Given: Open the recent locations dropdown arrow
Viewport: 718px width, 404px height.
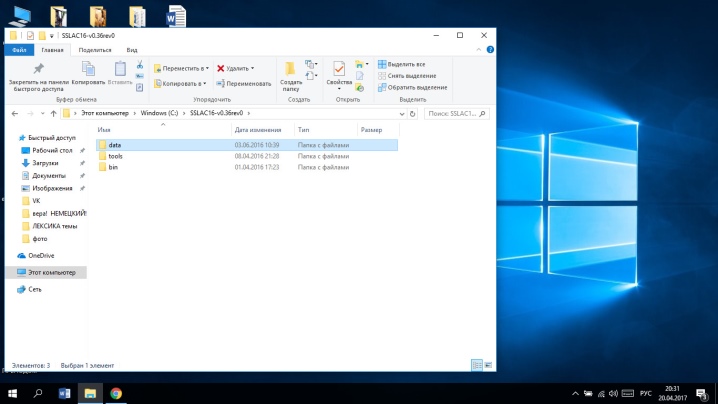Looking at the screenshot, I should click(x=43, y=114).
